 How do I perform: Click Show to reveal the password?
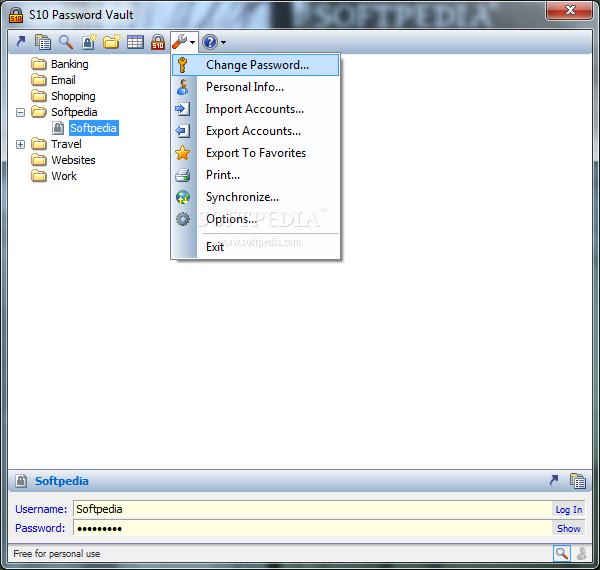(569, 528)
